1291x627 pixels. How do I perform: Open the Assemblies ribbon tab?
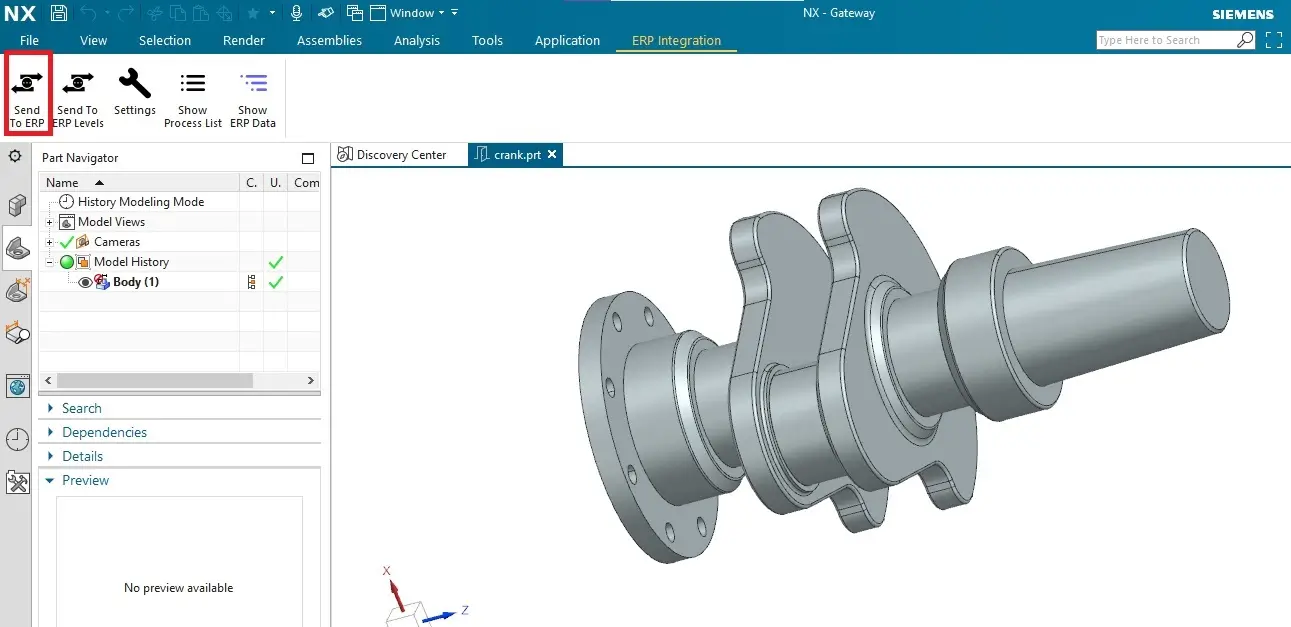coord(329,41)
